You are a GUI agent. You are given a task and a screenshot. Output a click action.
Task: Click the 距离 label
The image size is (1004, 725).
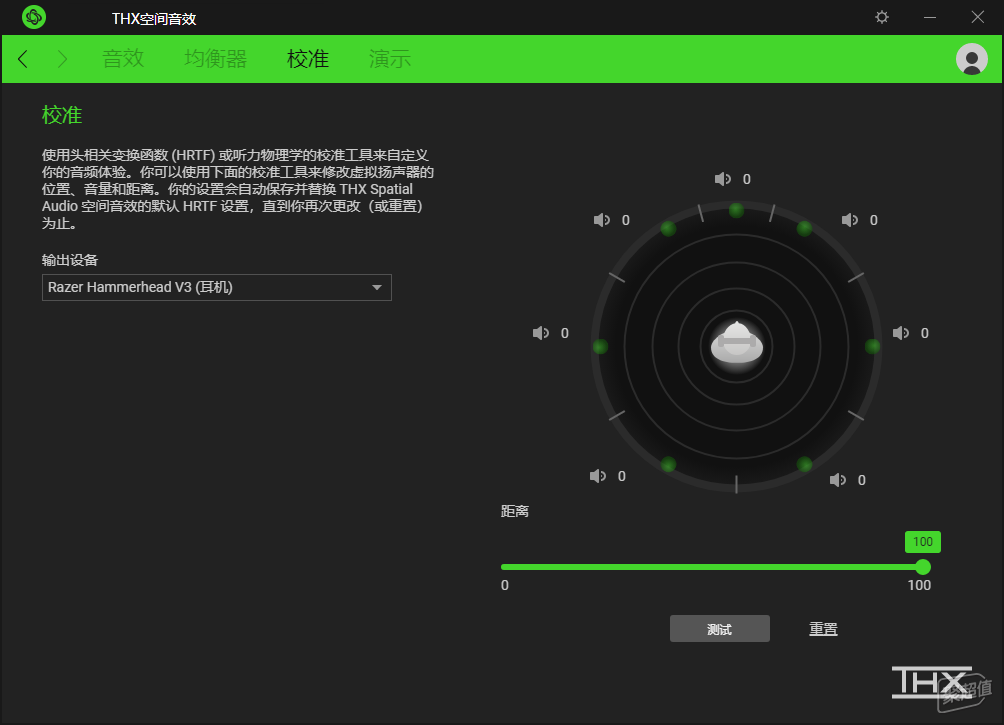pos(515,511)
